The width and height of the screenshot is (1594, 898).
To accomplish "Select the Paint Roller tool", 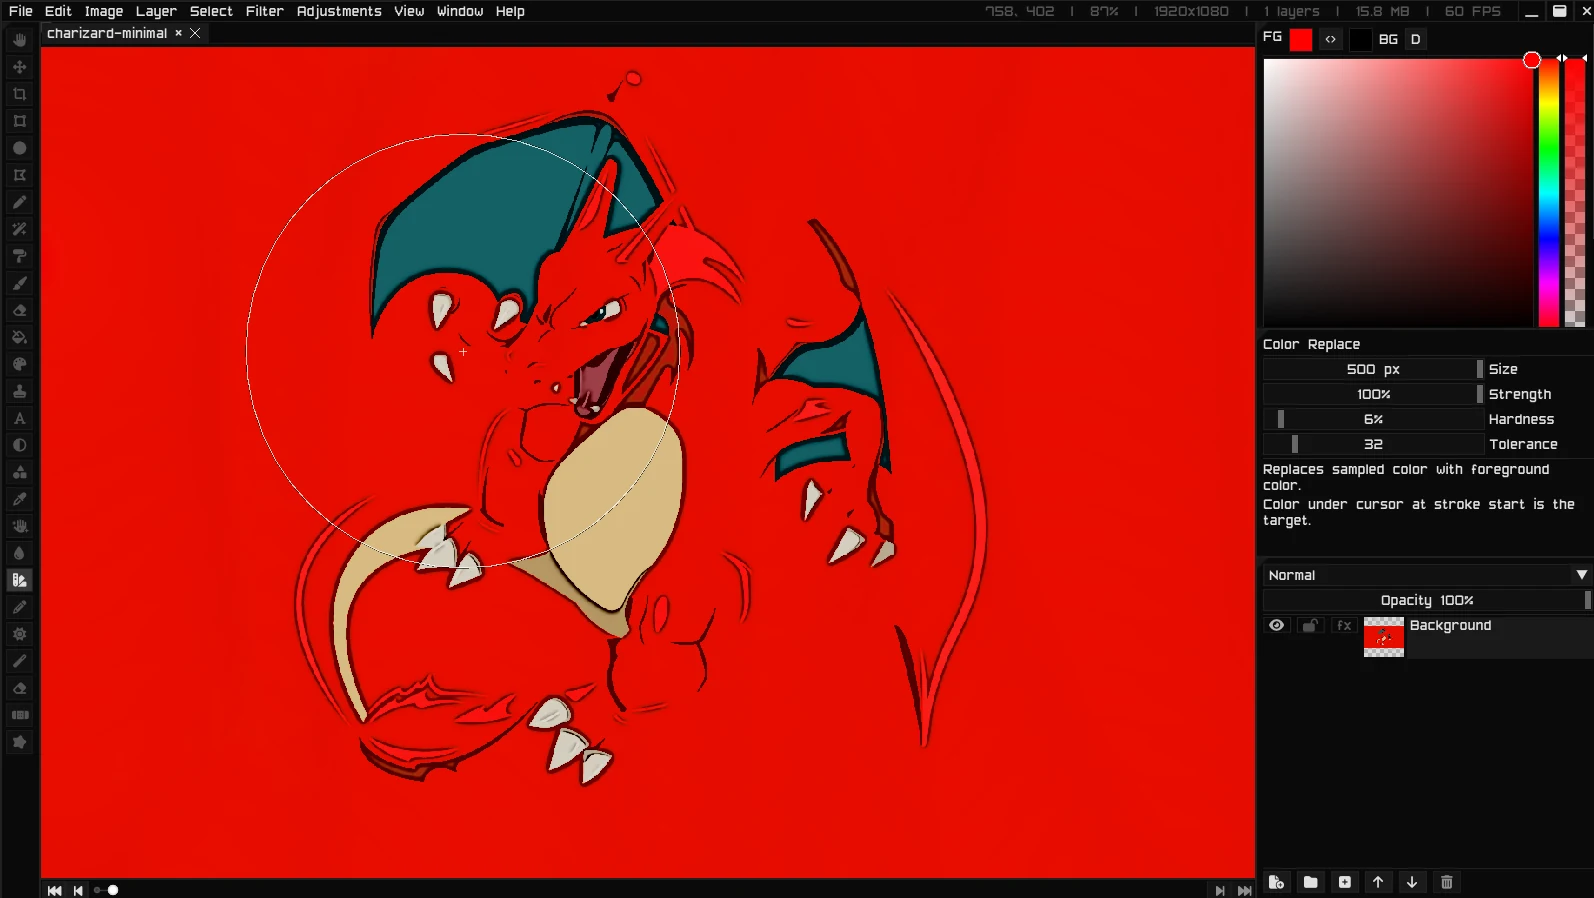I will (x=19, y=256).
